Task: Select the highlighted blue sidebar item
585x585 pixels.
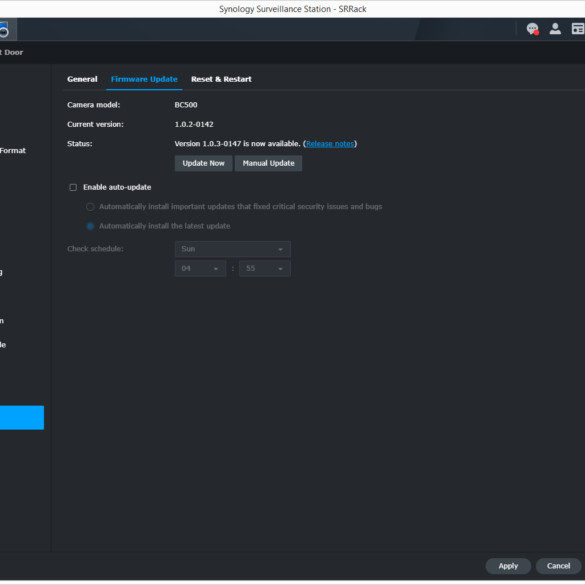Action: click(x=22, y=417)
